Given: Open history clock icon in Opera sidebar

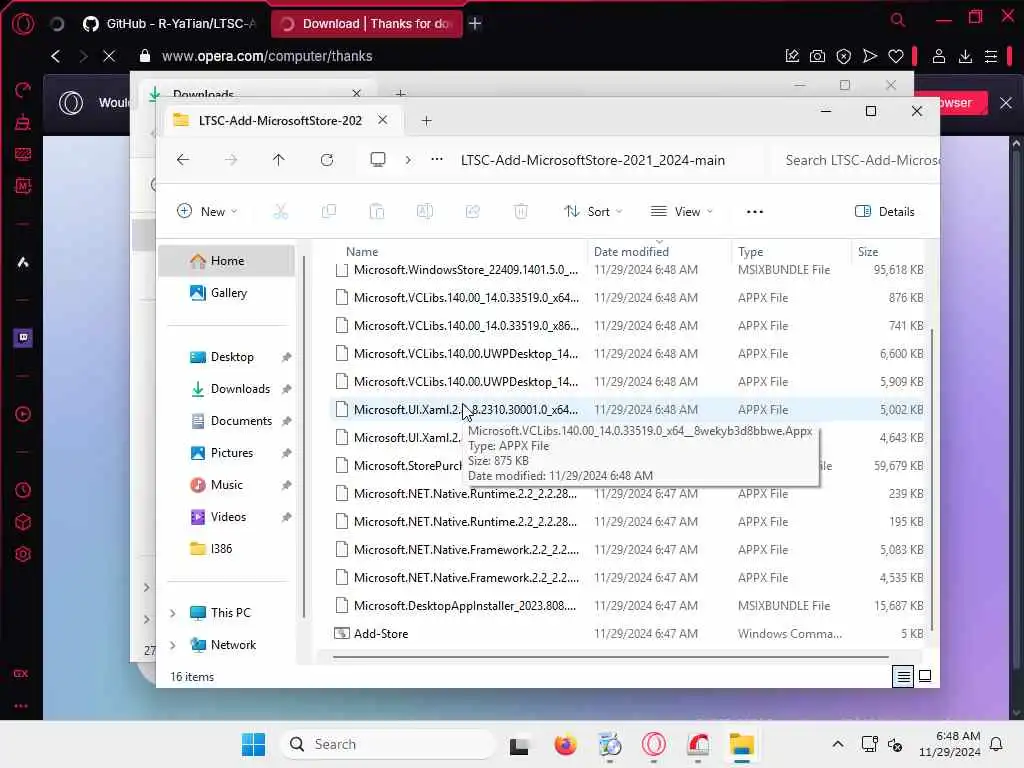Looking at the screenshot, I should [x=23, y=490].
